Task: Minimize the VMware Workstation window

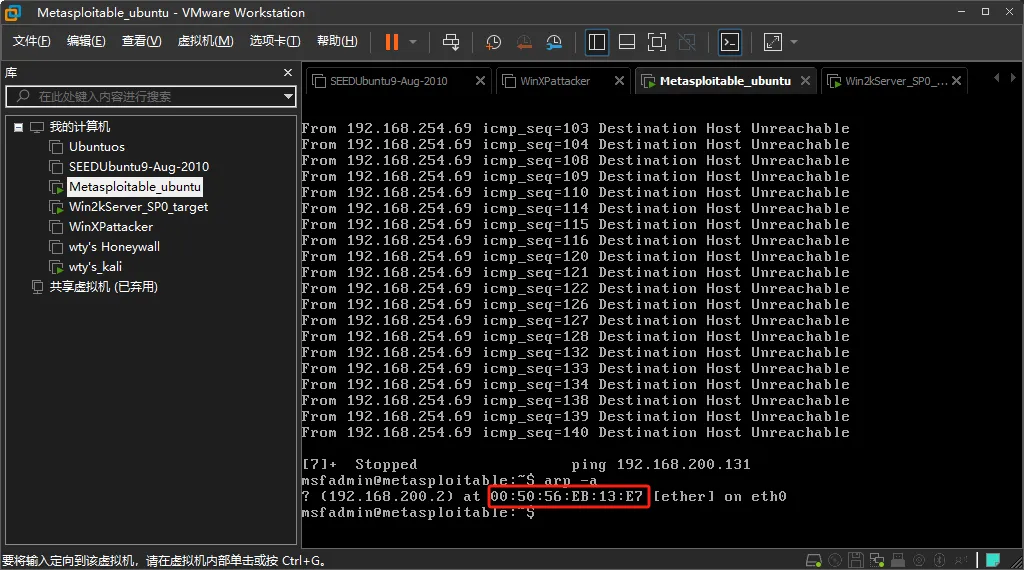Action: 961,12
